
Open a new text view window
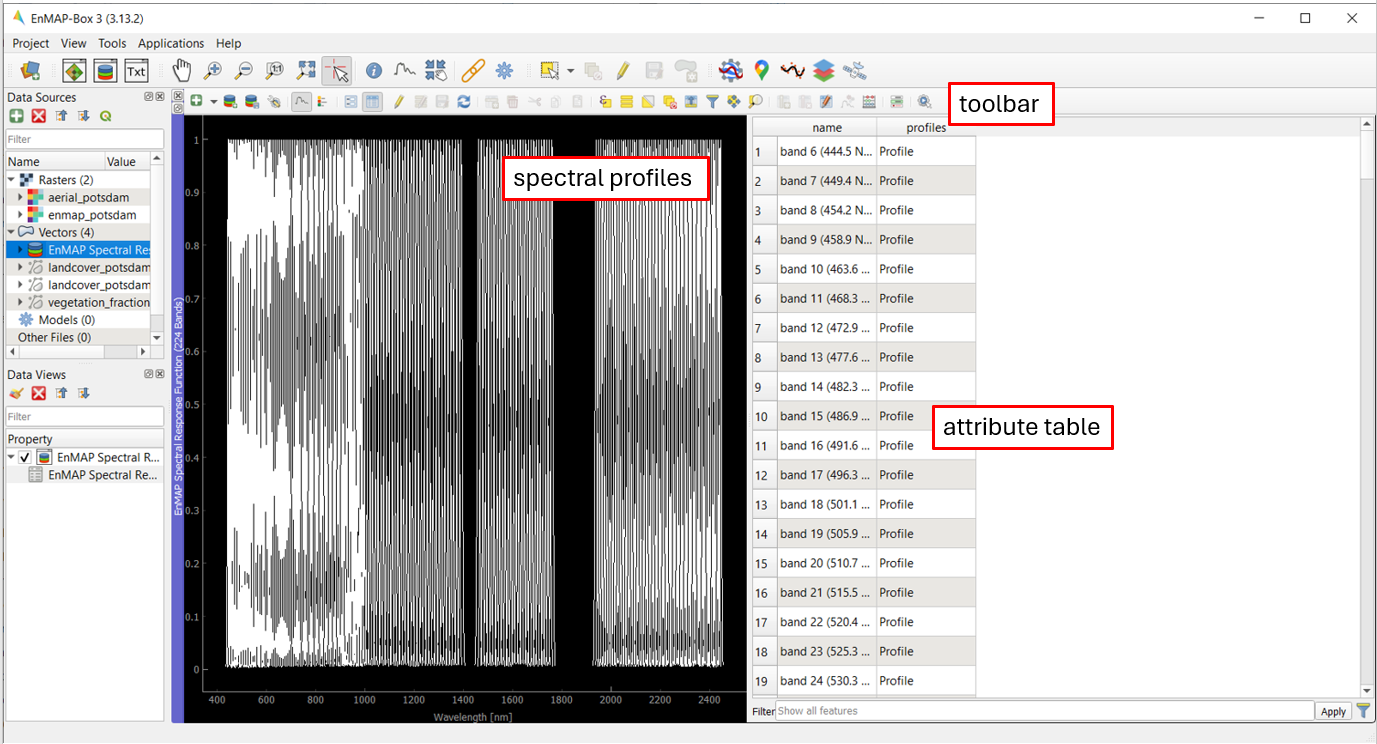pos(136,71)
